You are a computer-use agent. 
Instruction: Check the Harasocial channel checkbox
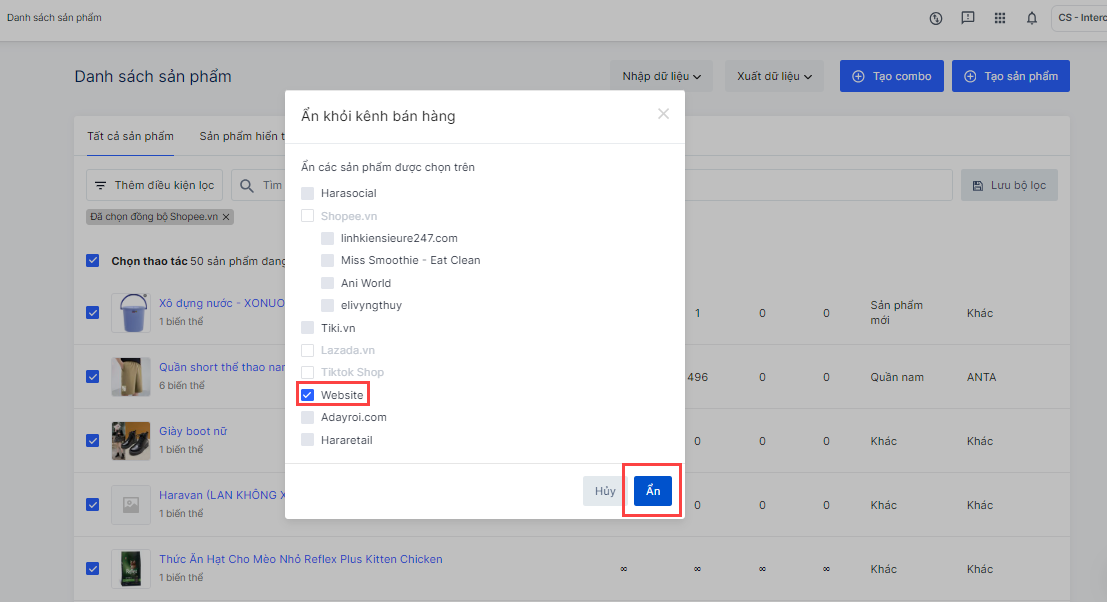click(308, 193)
